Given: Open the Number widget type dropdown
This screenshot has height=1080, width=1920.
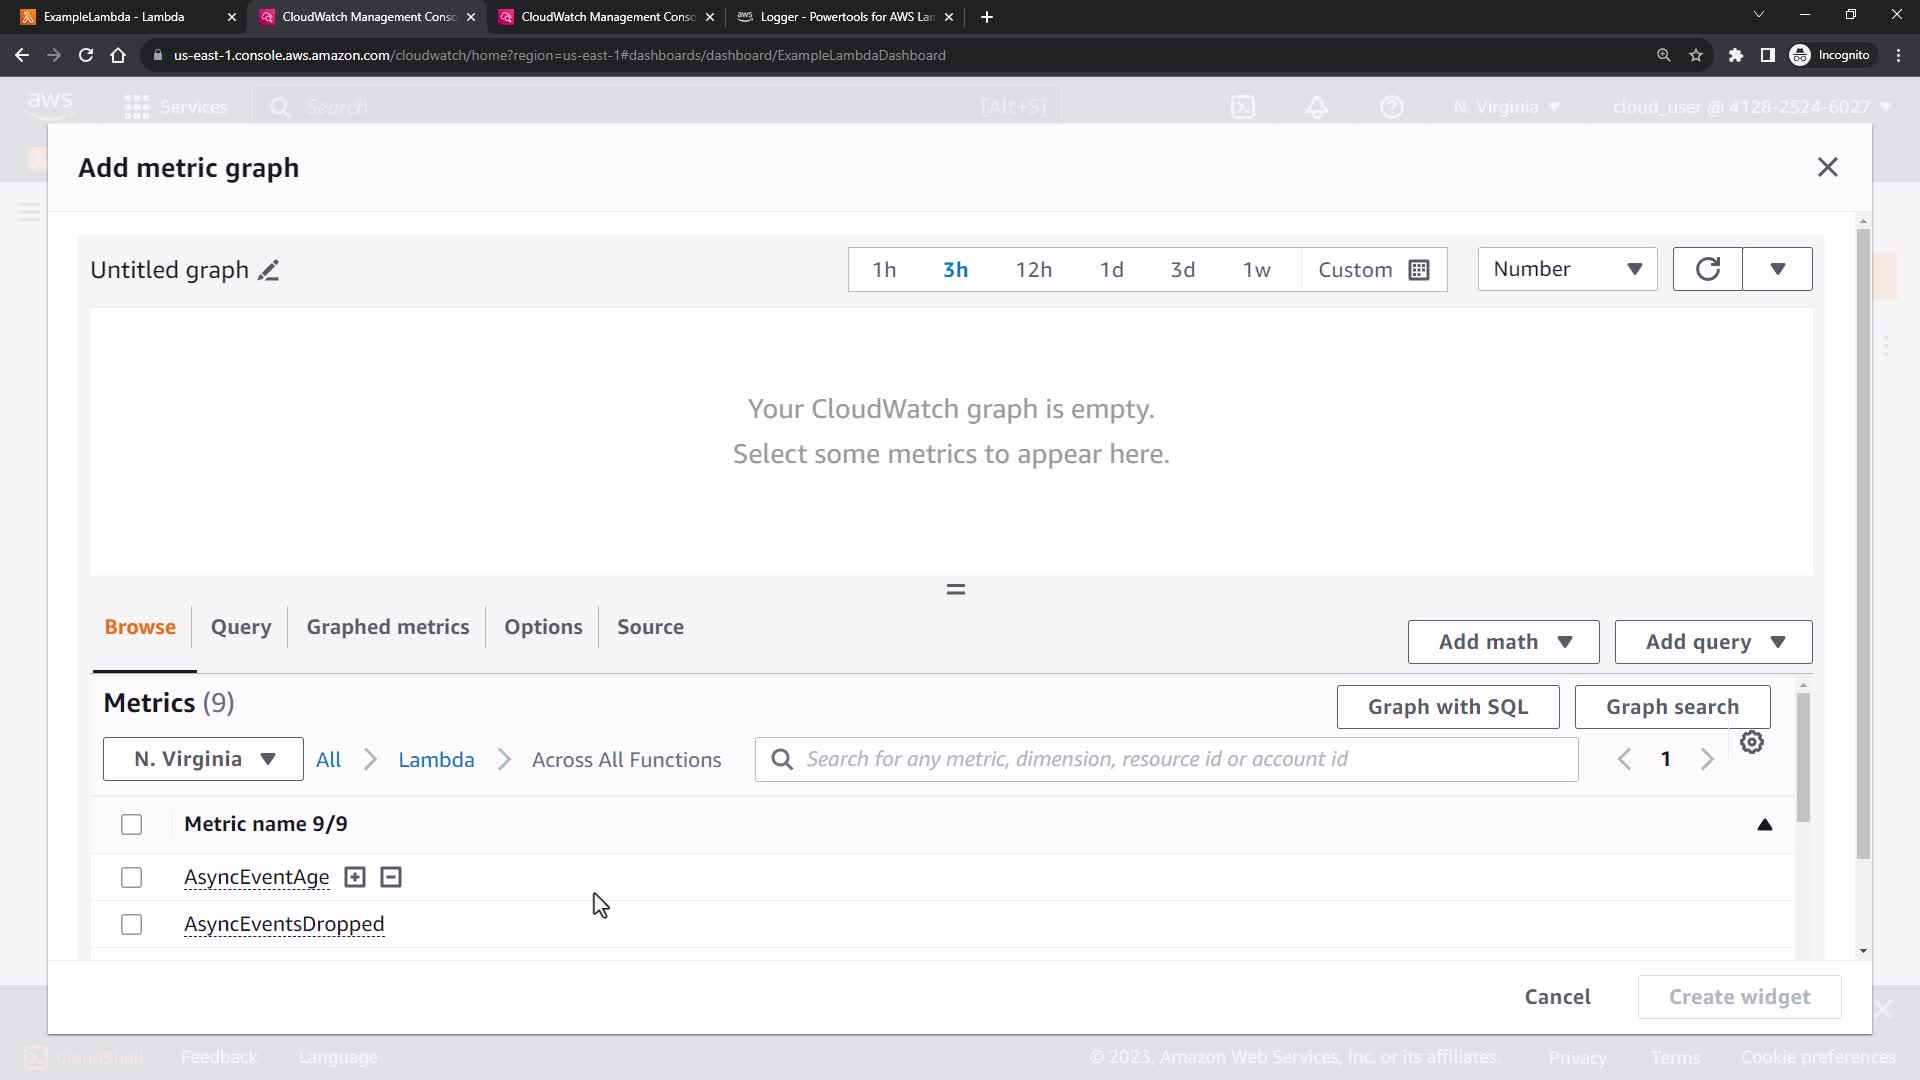Looking at the screenshot, I should 1566,269.
